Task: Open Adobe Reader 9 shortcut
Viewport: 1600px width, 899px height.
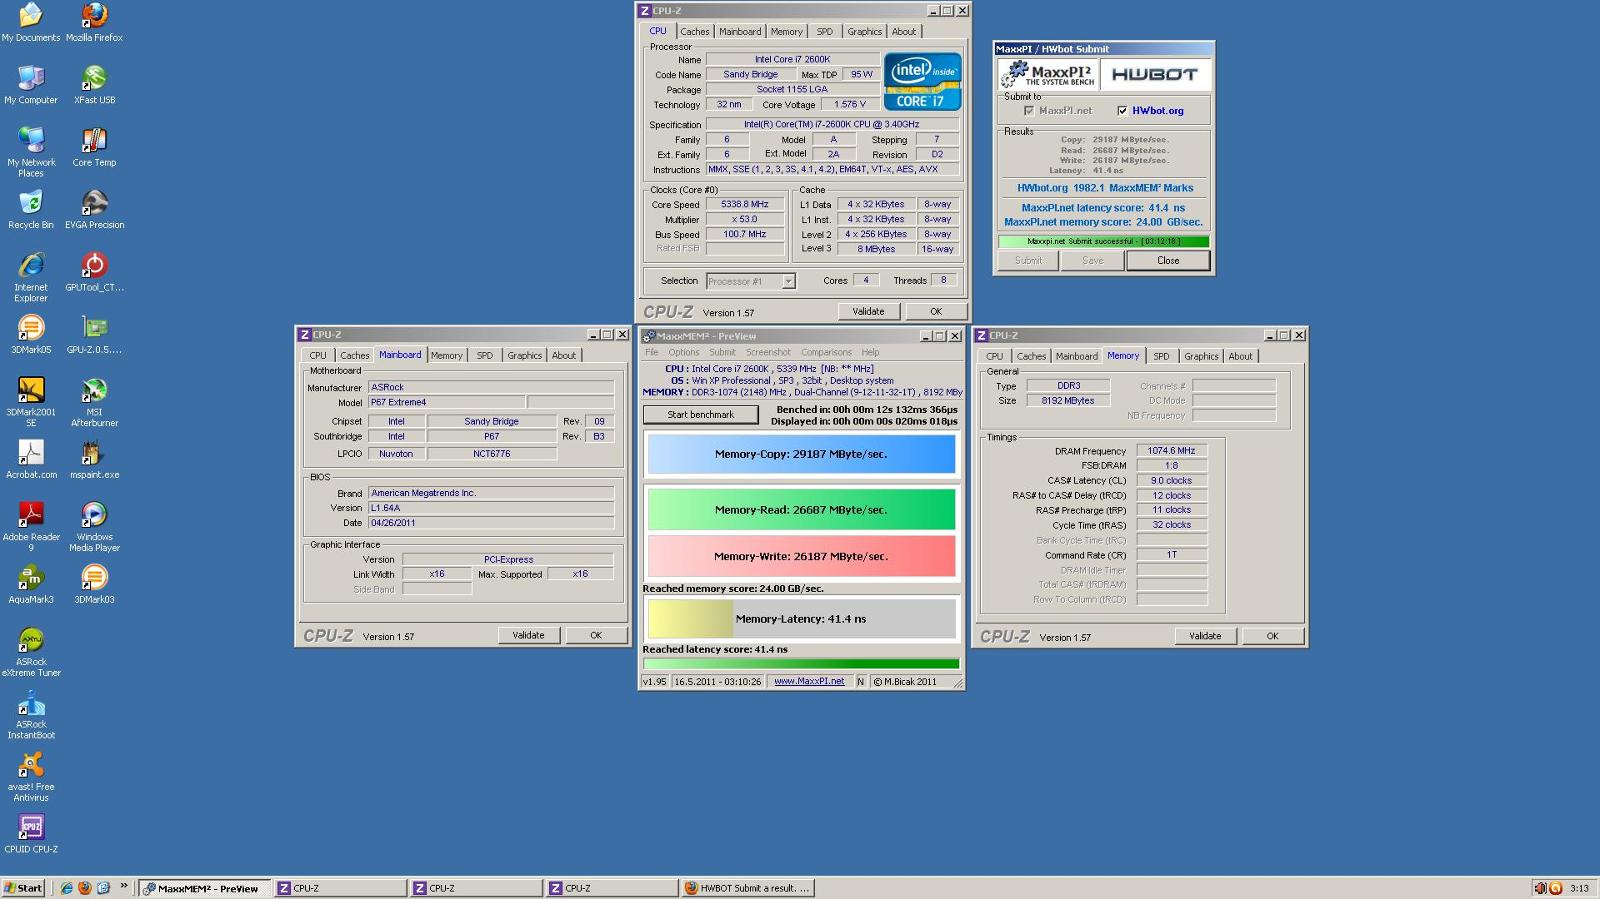Action: click(30, 527)
